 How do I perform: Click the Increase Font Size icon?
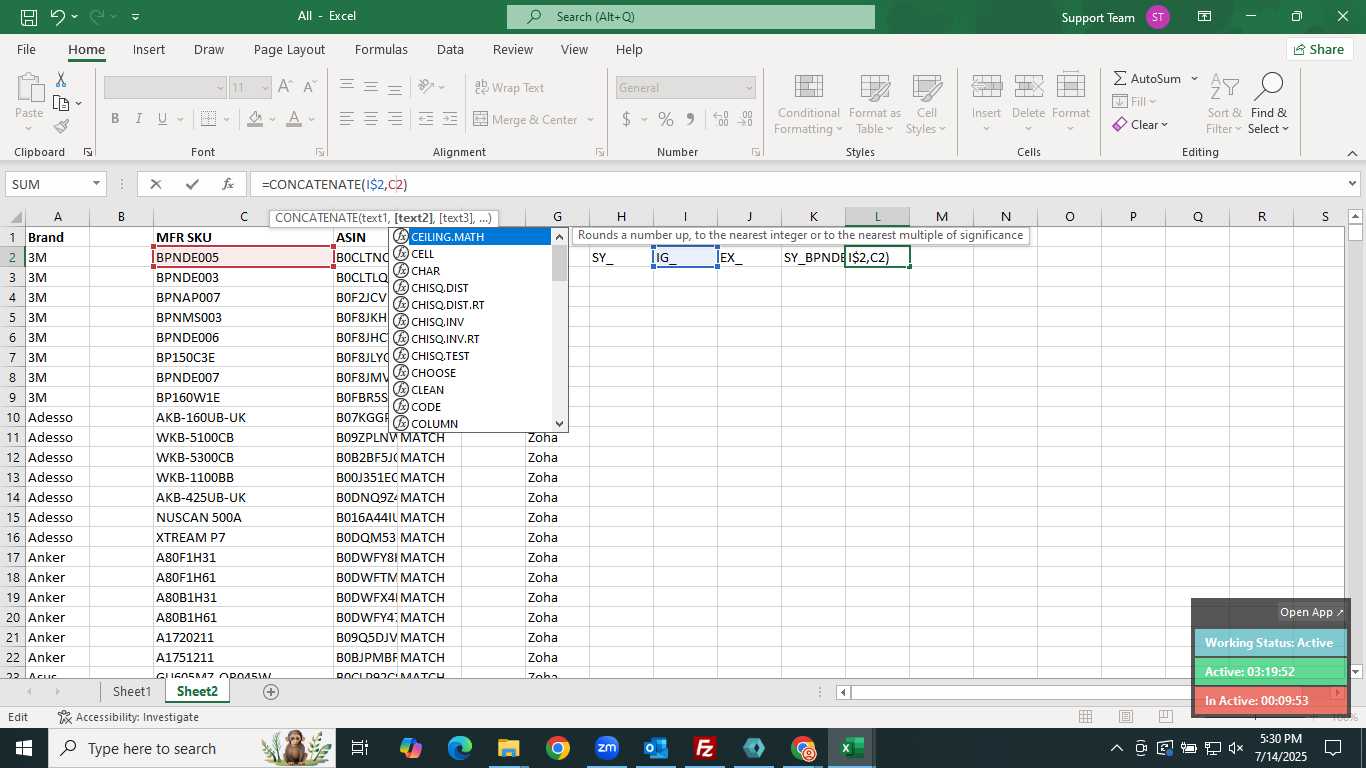[285, 87]
